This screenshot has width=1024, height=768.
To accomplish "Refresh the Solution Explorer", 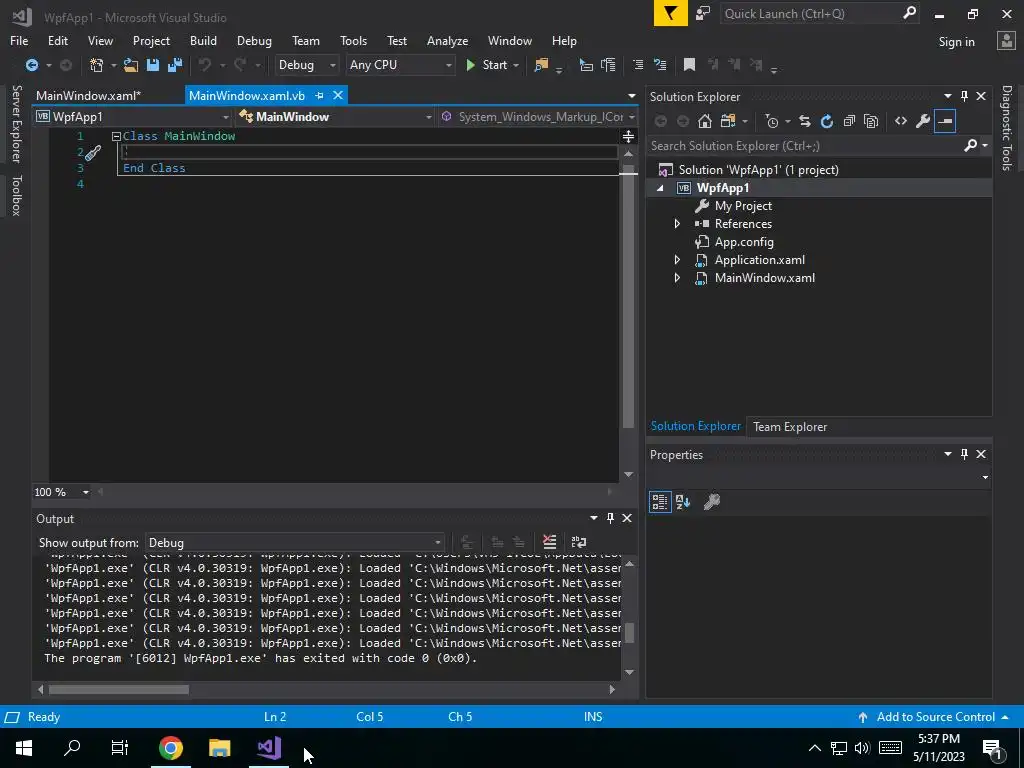I will [827, 121].
